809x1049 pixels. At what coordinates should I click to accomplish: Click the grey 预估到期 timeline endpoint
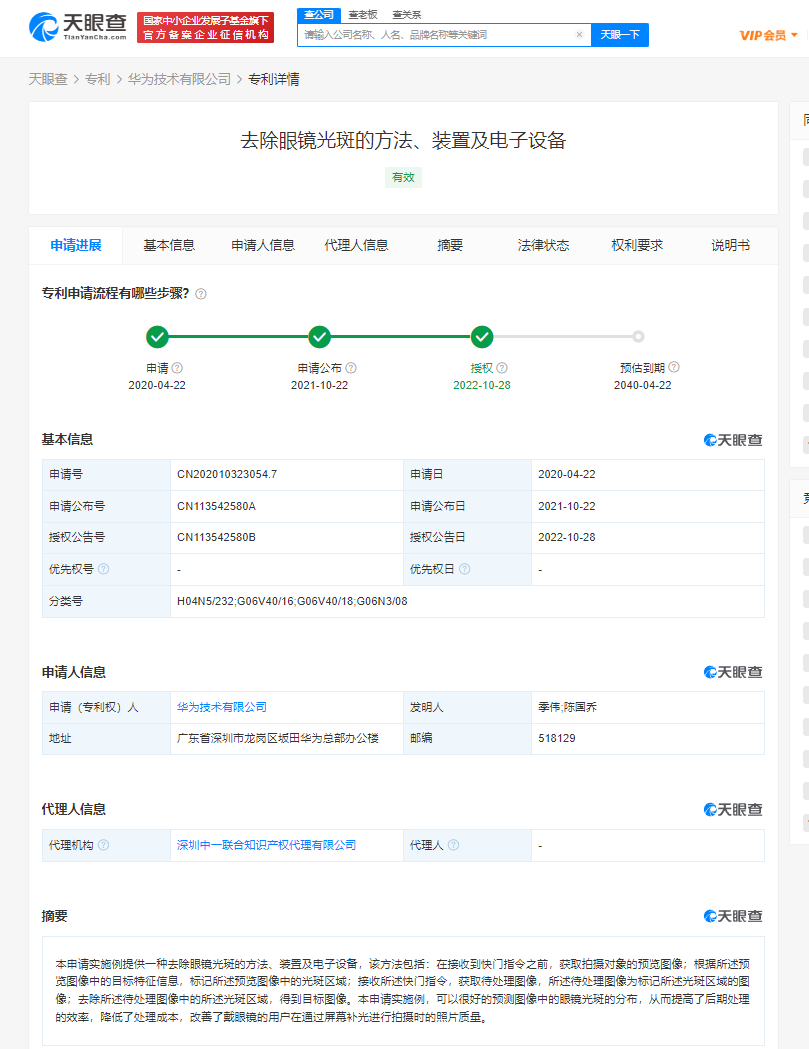[638, 337]
